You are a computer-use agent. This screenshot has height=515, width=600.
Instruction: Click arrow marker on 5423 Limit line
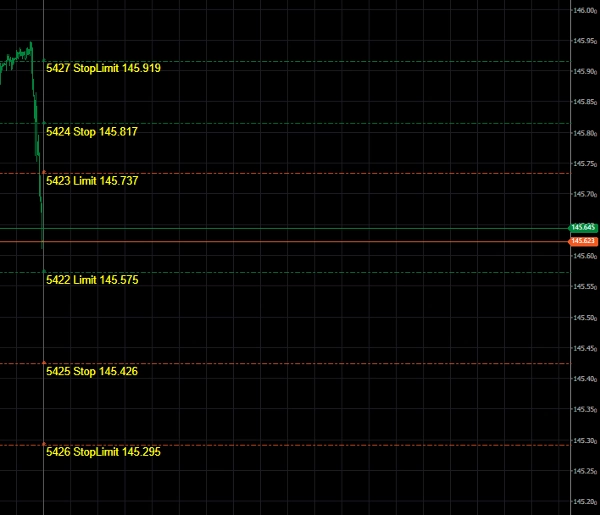(44, 173)
